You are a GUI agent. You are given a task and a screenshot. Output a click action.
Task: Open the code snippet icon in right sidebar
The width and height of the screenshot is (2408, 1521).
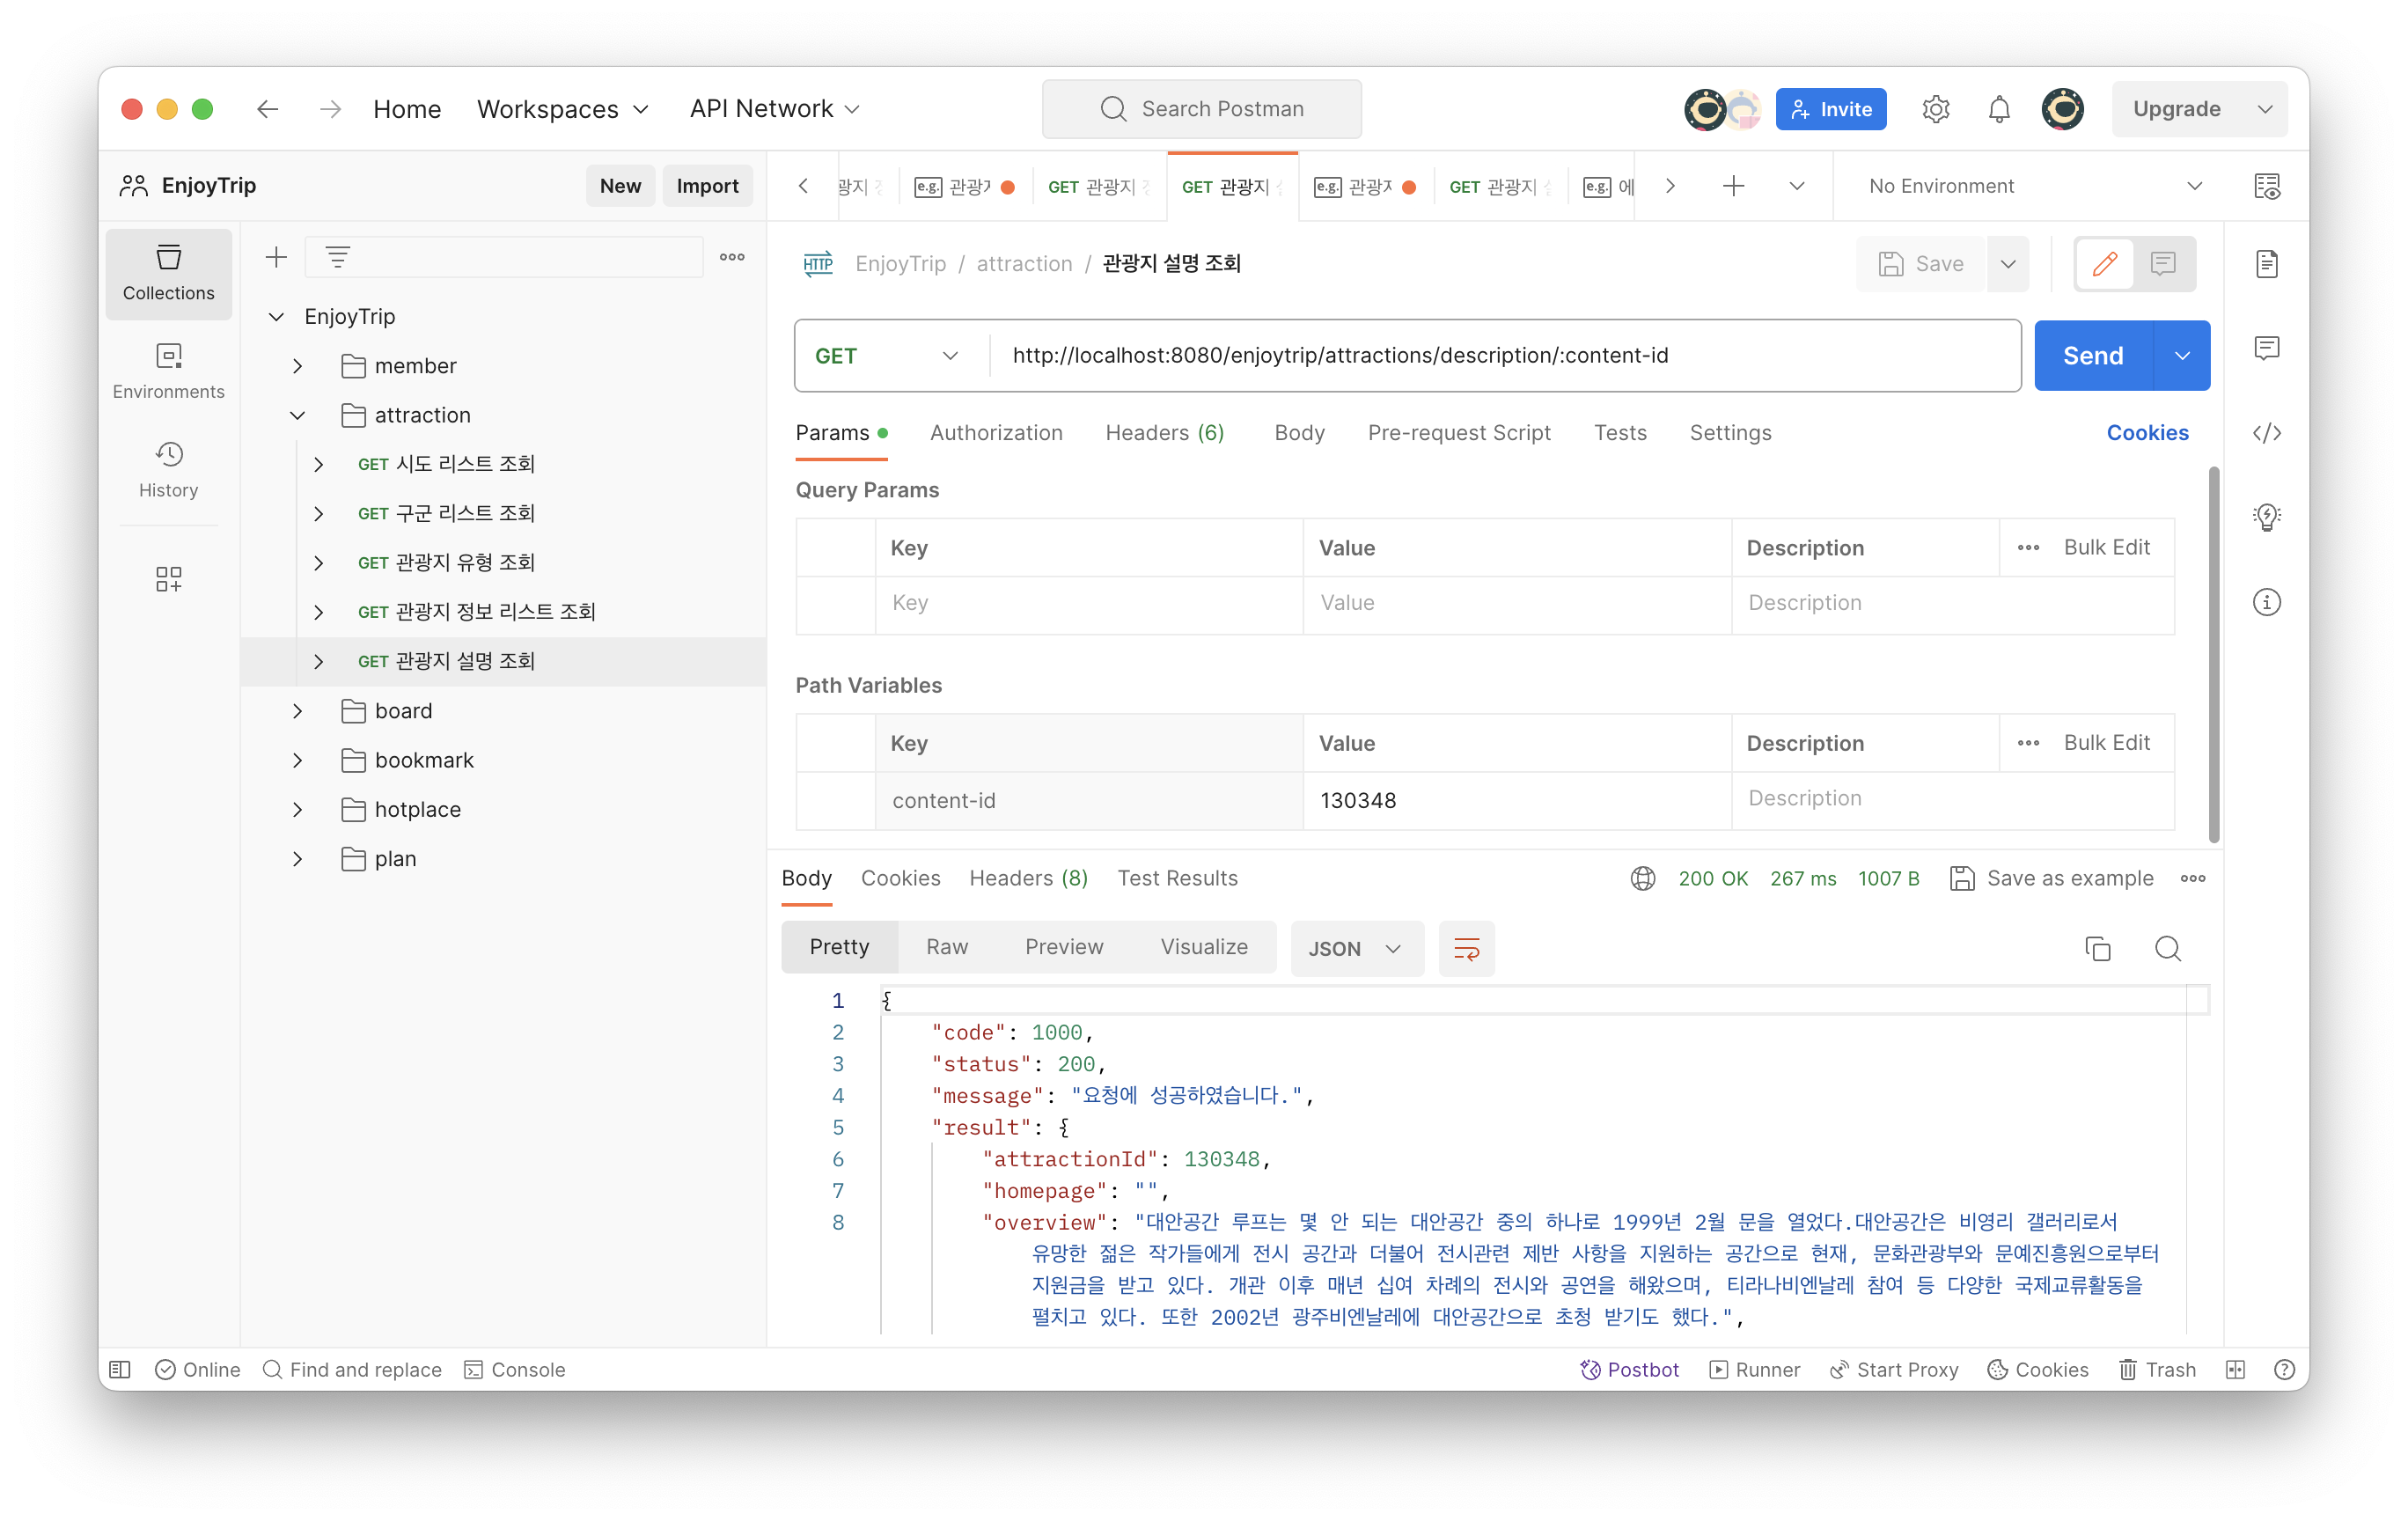2266,433
